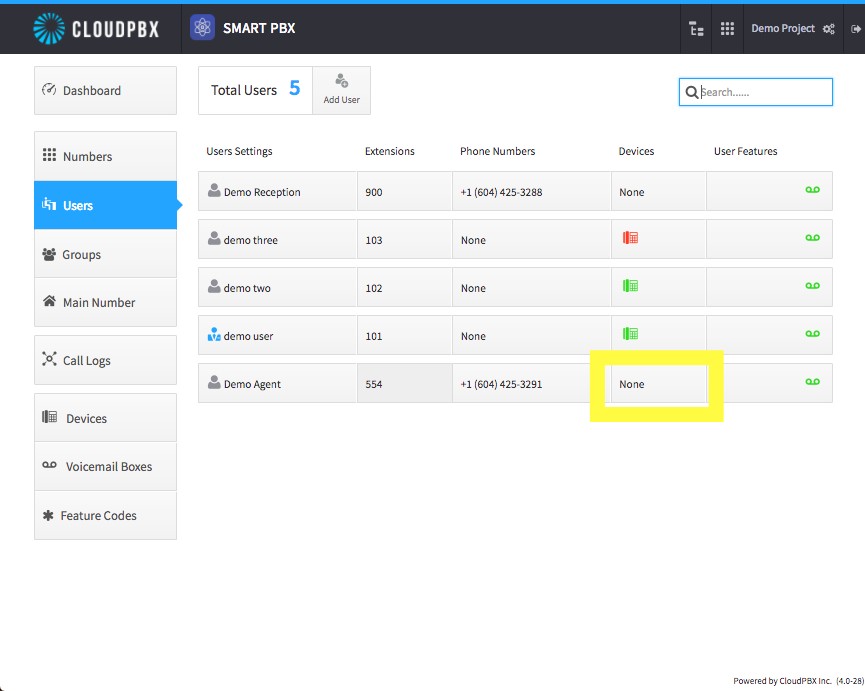Open the apps grid icon in header
Viewport: 865px width, 691px height.
[727, 29]
